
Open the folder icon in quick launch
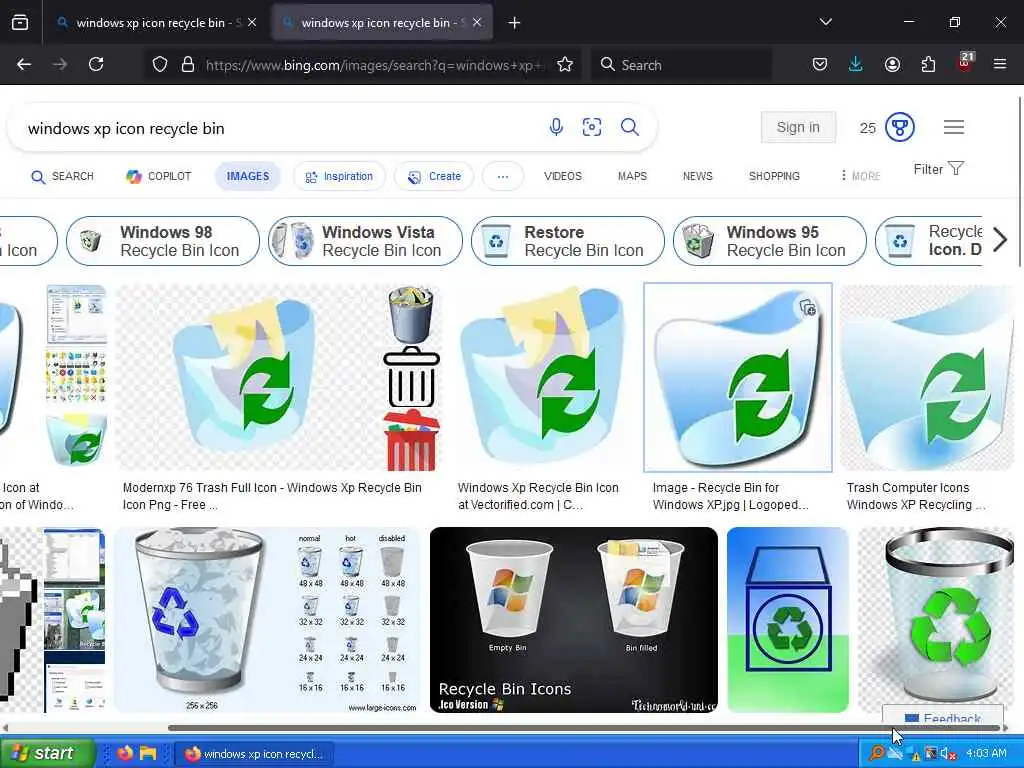coord(148,753)
